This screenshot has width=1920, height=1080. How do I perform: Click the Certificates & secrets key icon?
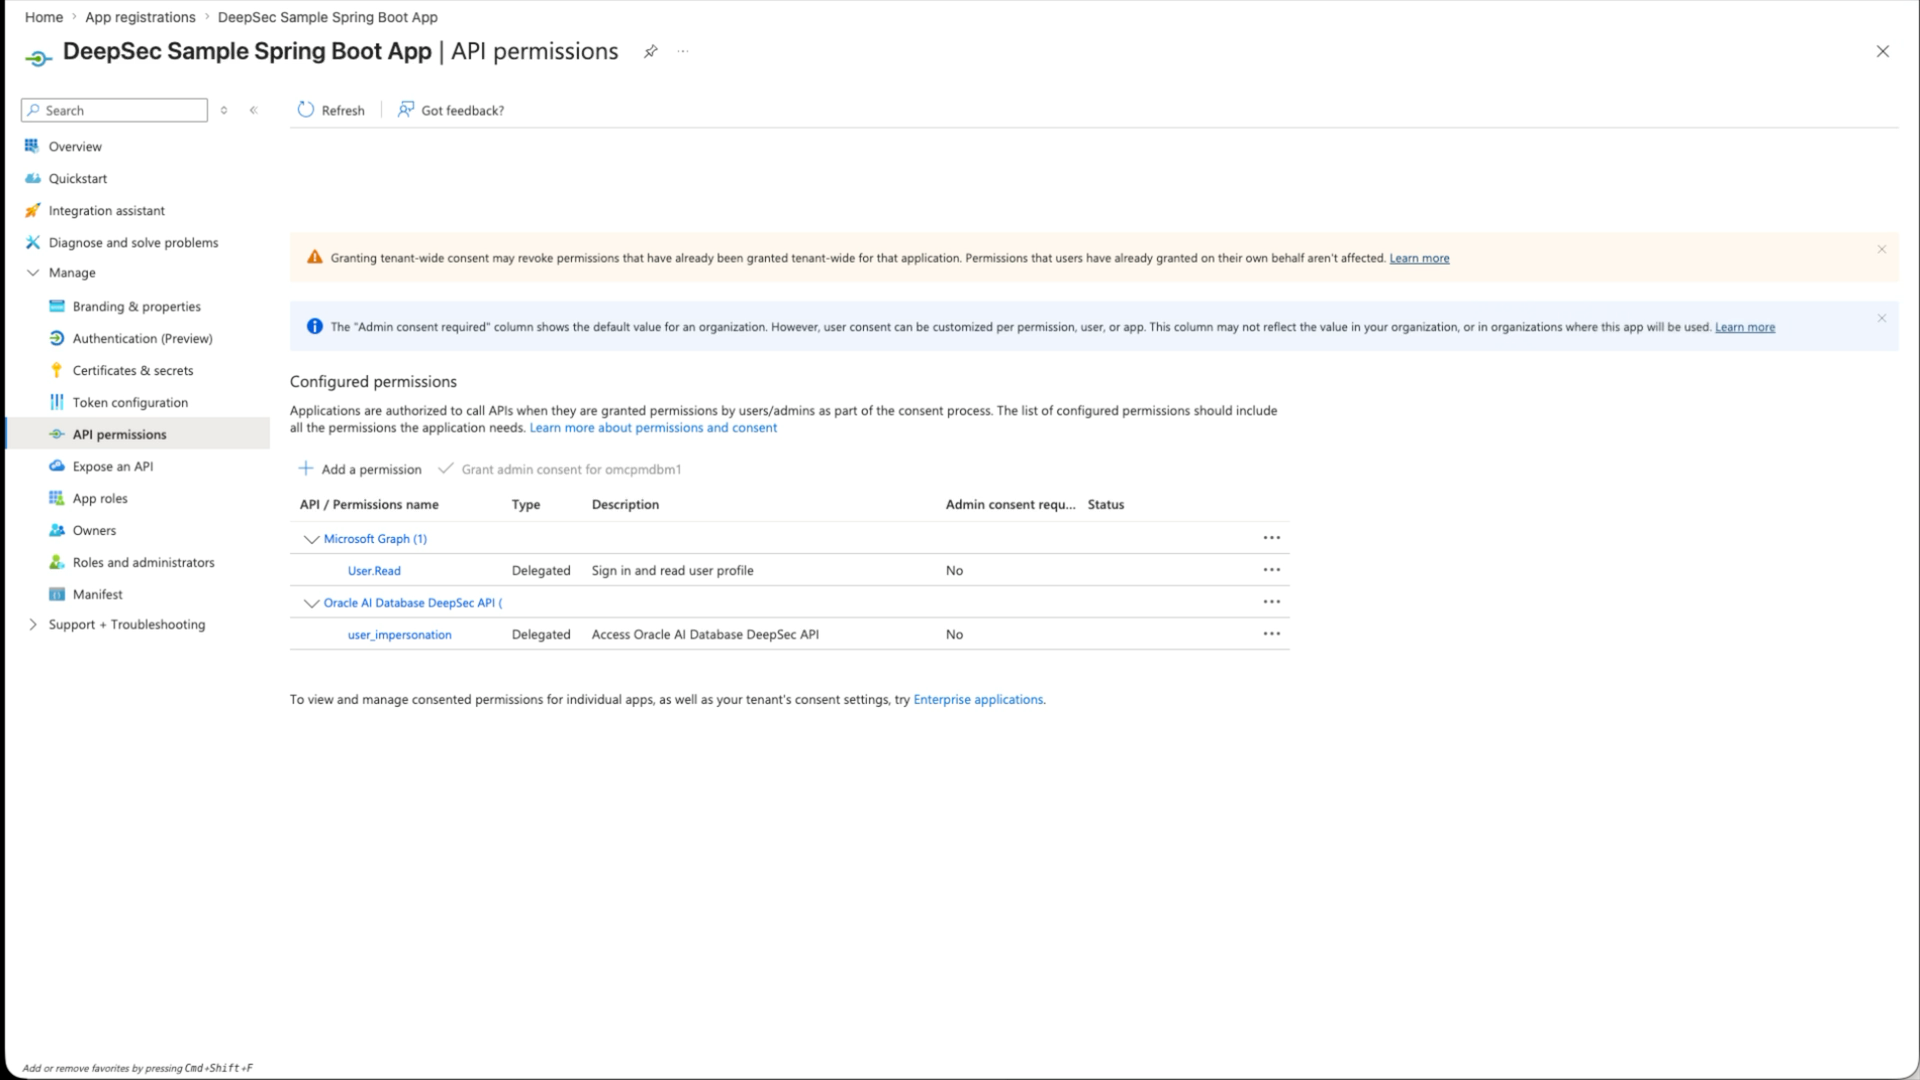tap(56, 370)
